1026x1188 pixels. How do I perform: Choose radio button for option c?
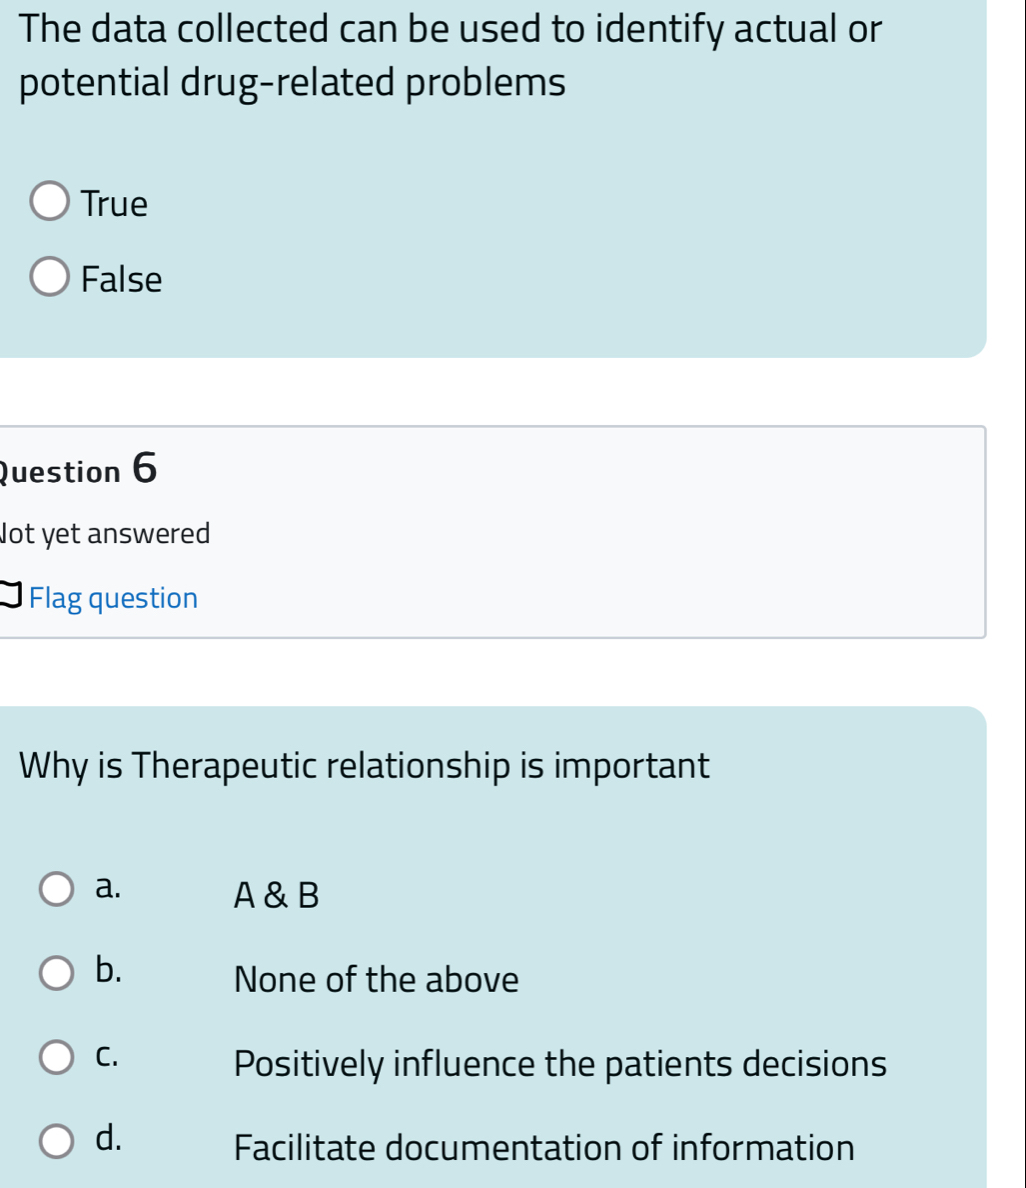pos(57,1056)
